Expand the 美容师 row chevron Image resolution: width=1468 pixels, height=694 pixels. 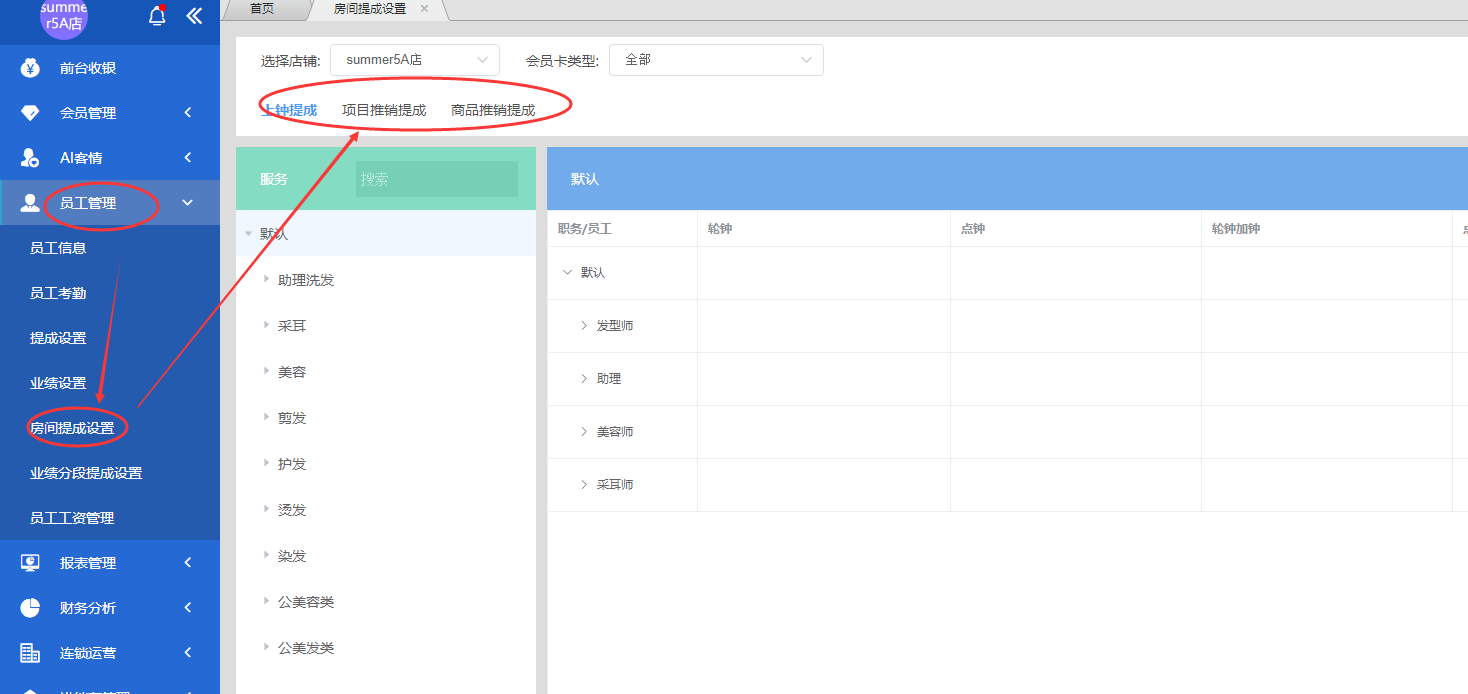point(584,432)
